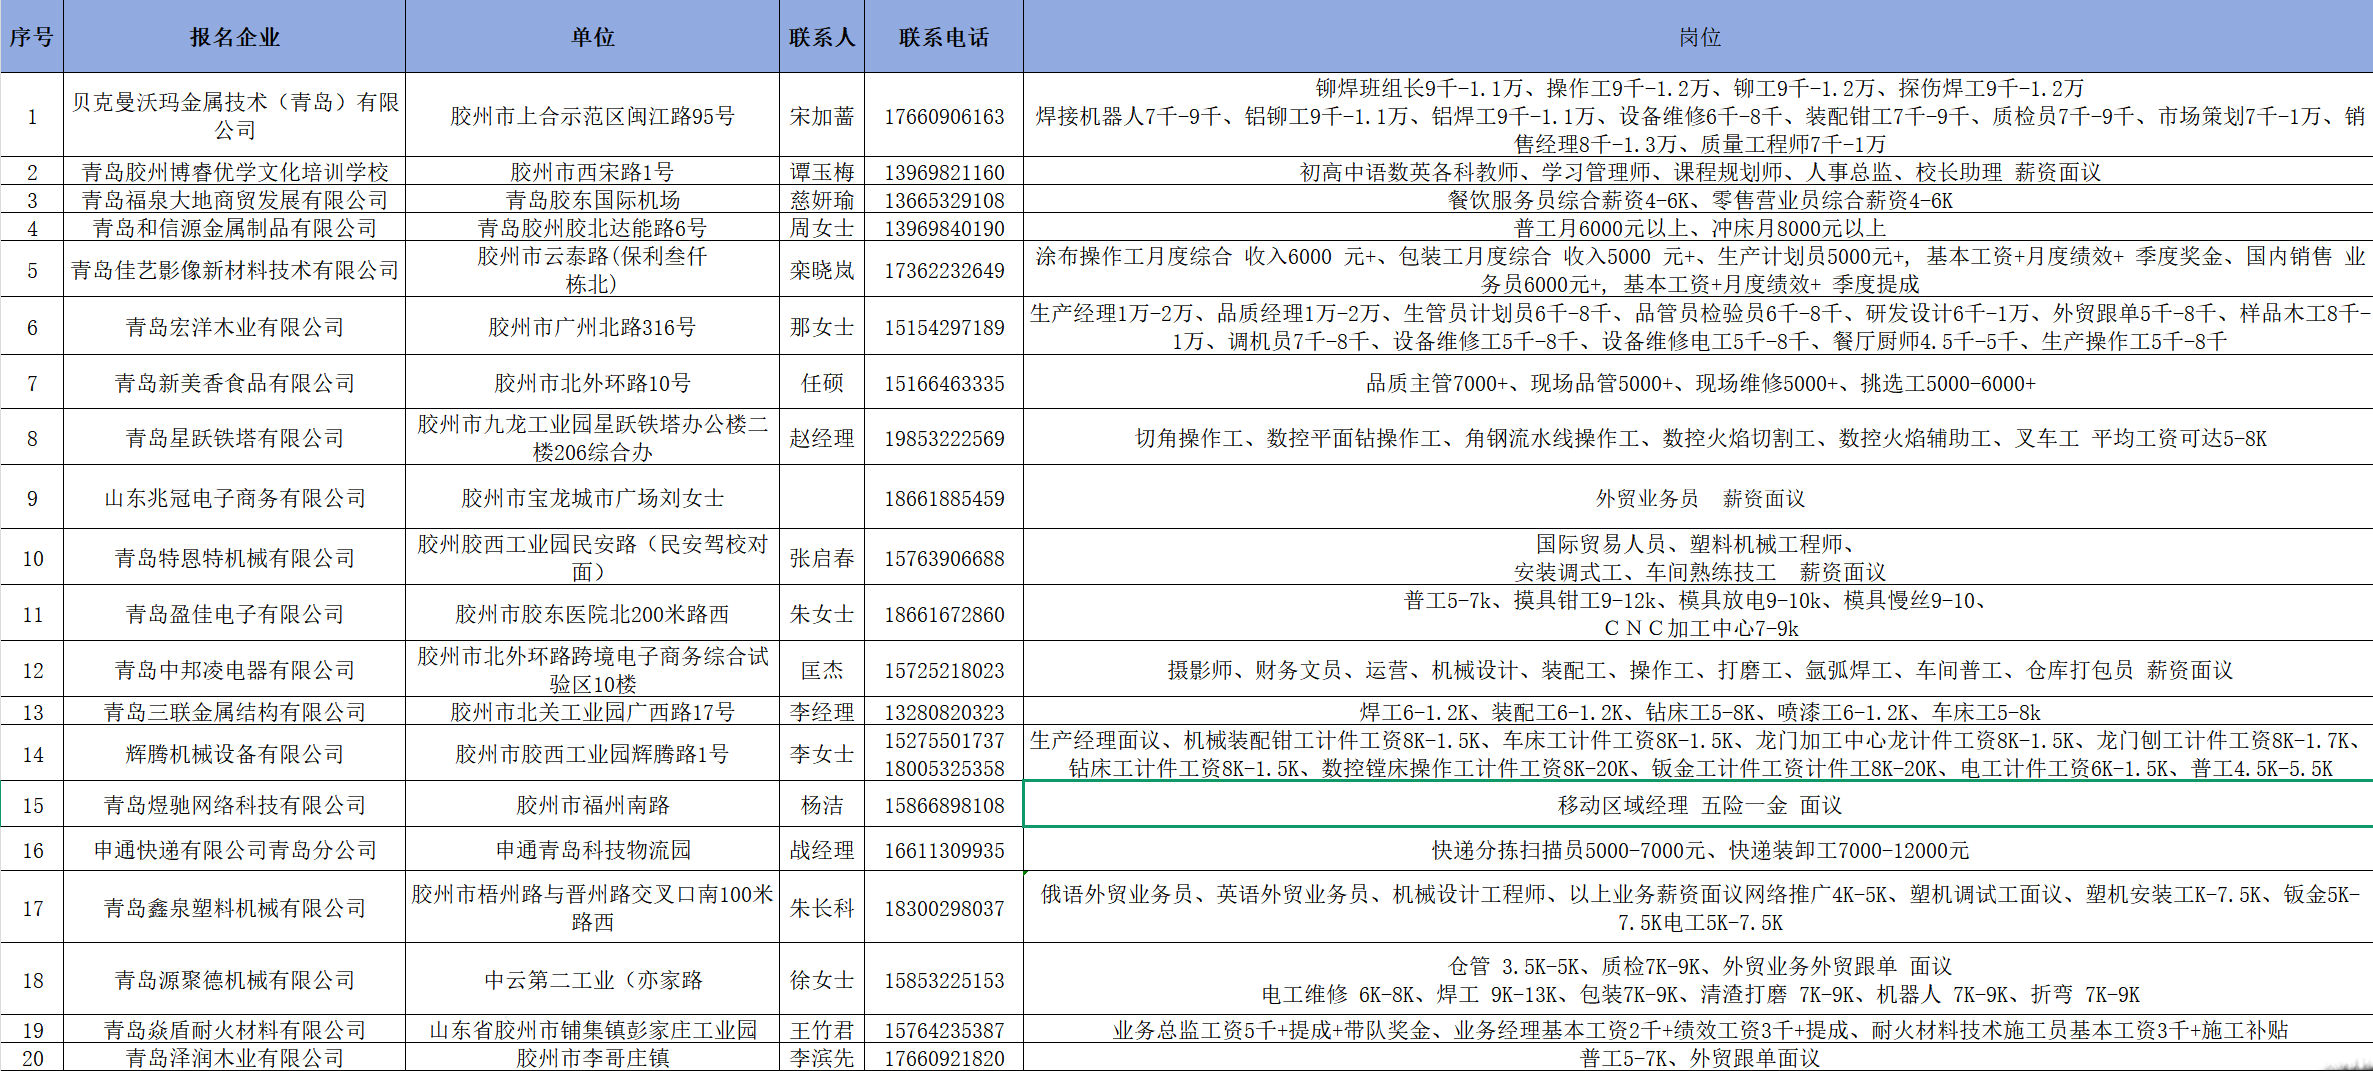The width and height of the screenshot is (2373, 1071).
Task: Select address 中云第二工业（亦家路 in row 18
Action: tap(592, 980)
